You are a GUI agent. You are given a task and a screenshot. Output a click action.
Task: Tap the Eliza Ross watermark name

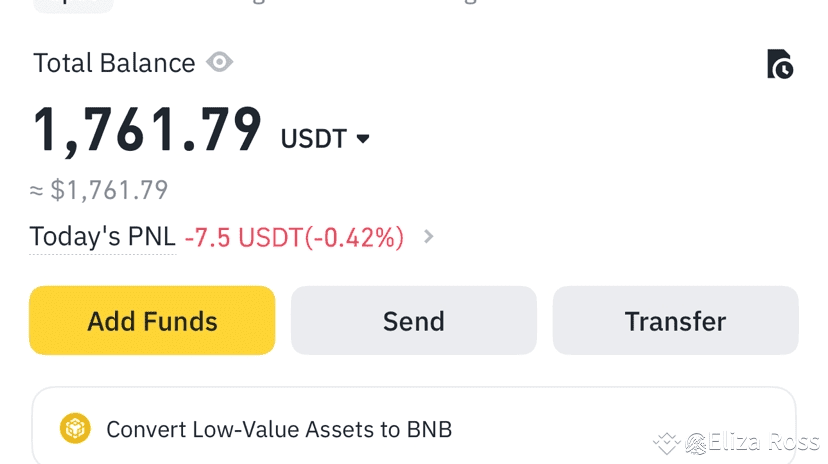(764, 442)
